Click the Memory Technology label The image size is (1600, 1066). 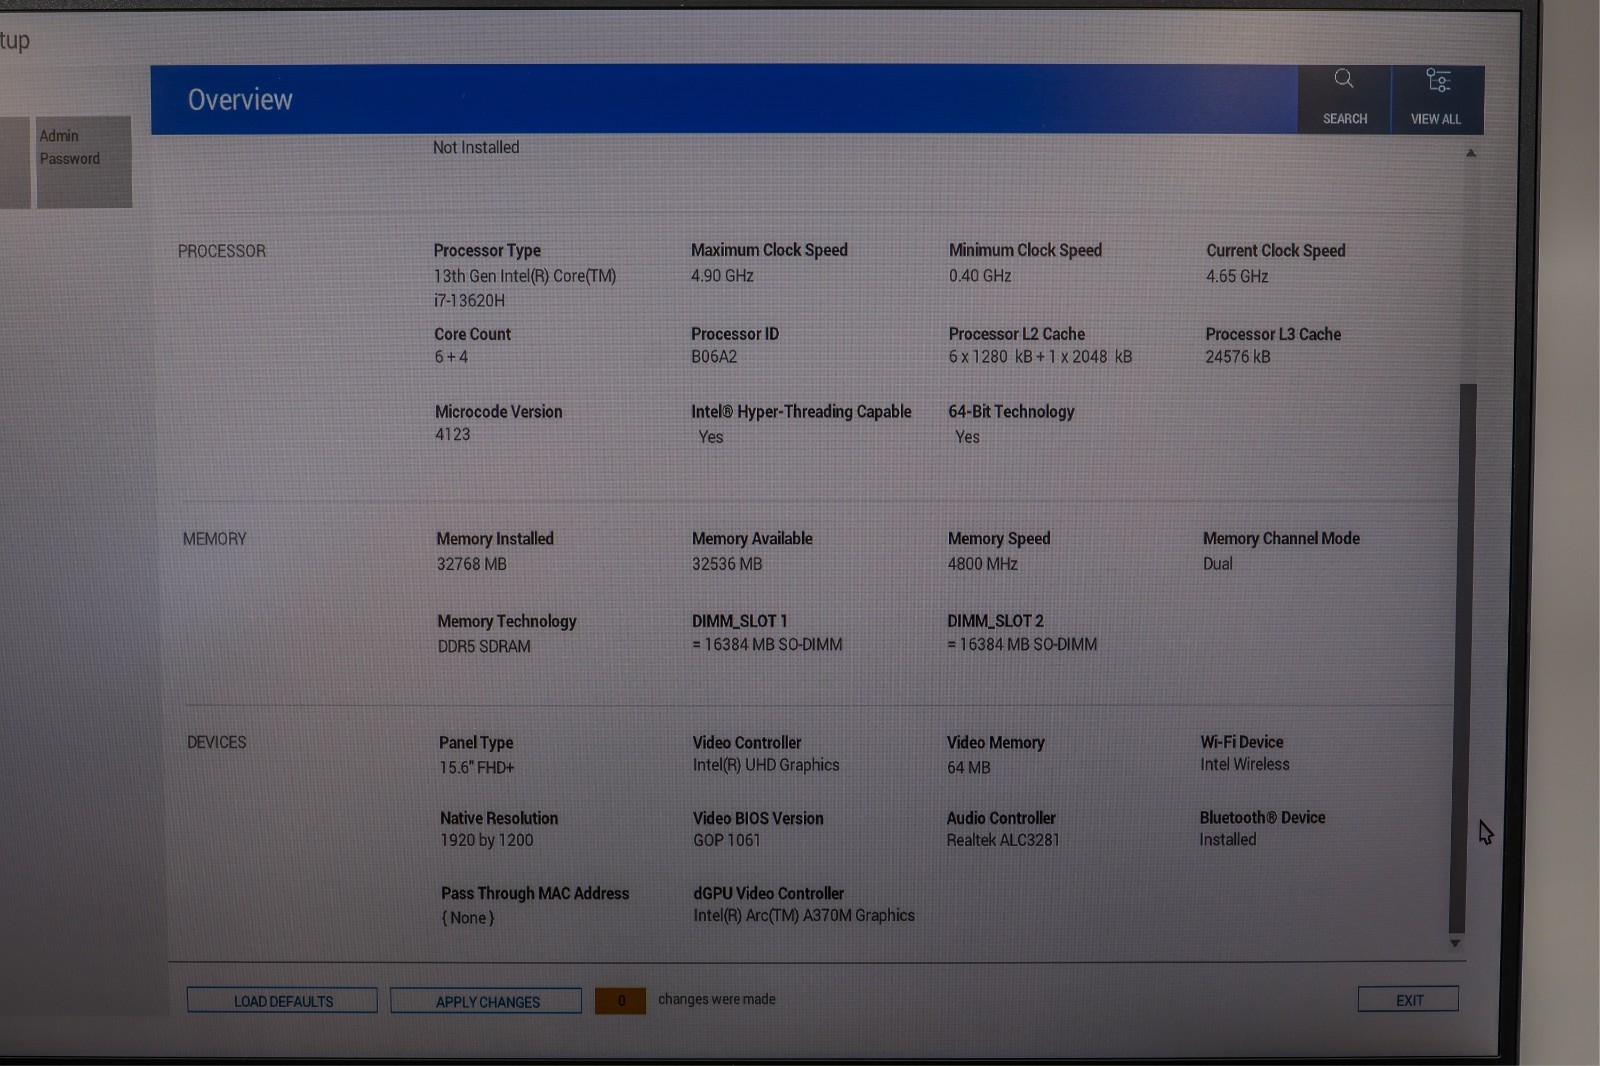tap(507, 622)
